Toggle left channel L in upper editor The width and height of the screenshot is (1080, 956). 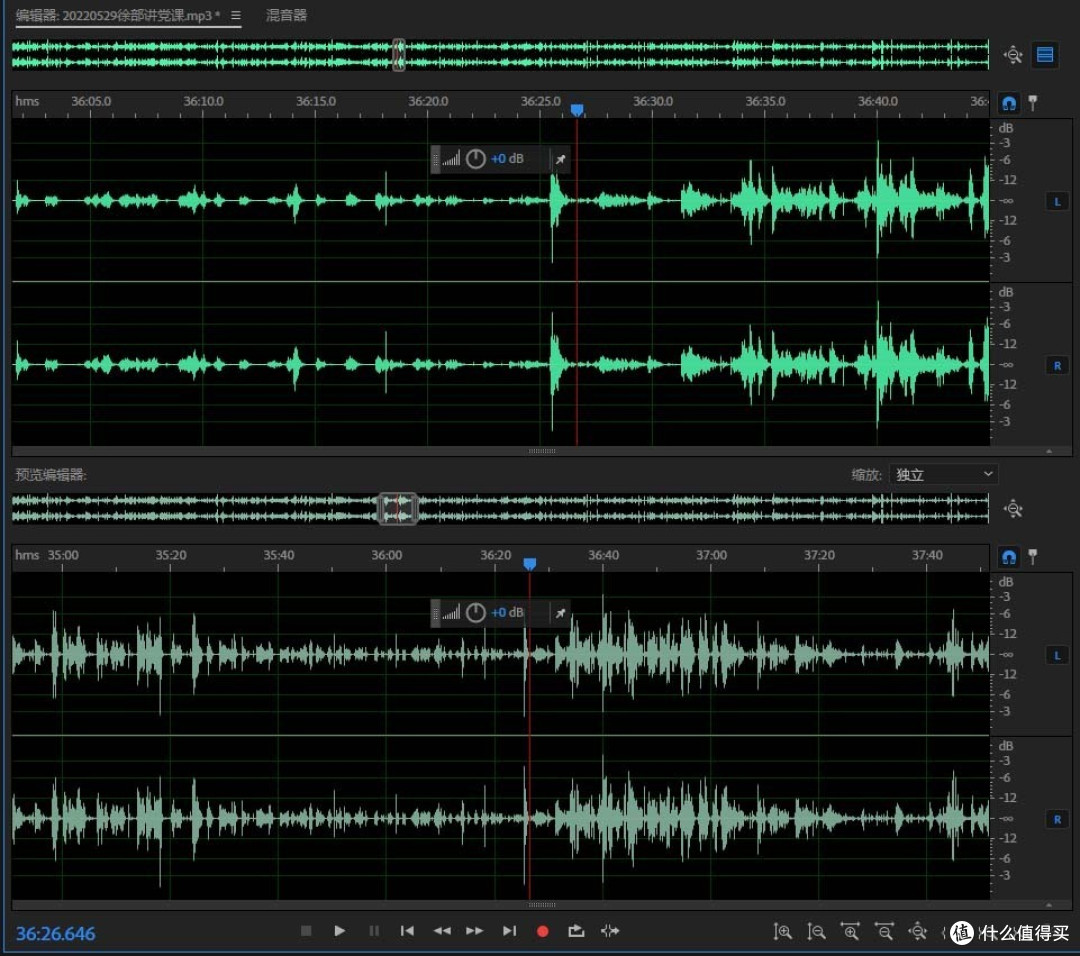click(1057, 202)
